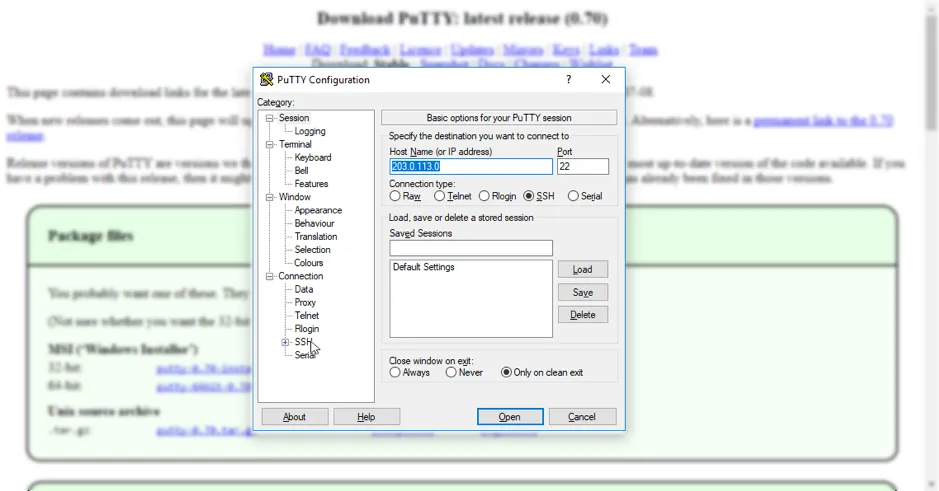
Task: Collapse the Window tree node
Action: coord(269,197)
